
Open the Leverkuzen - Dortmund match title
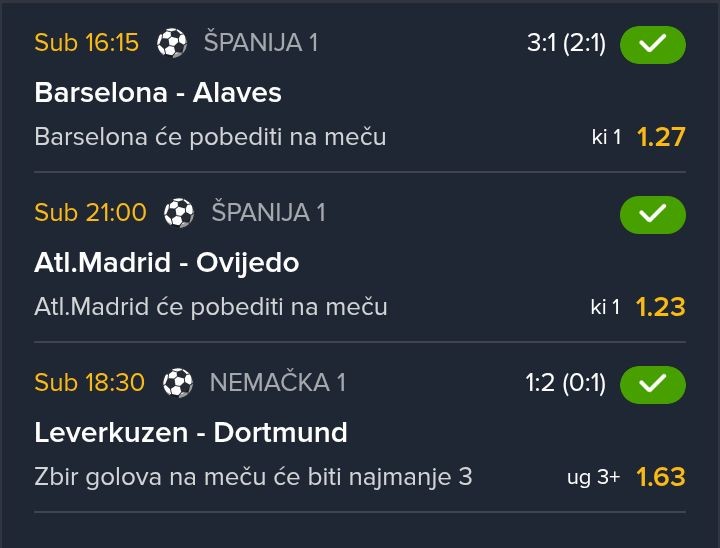coord(191,433)
